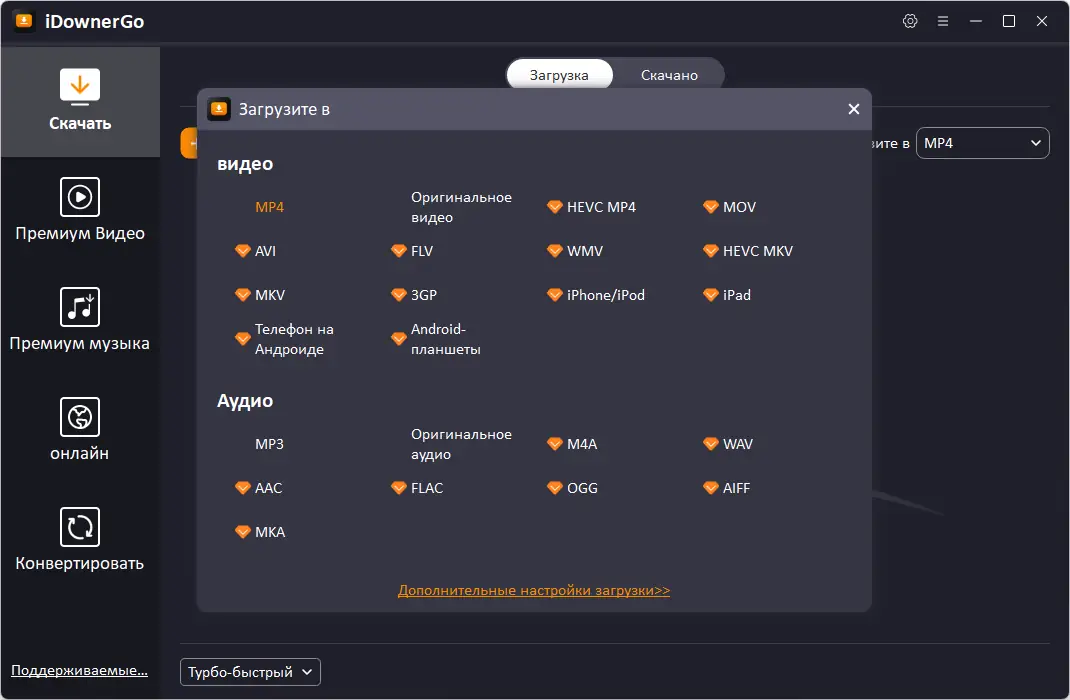Switch to the Загрузка tab

559,75
